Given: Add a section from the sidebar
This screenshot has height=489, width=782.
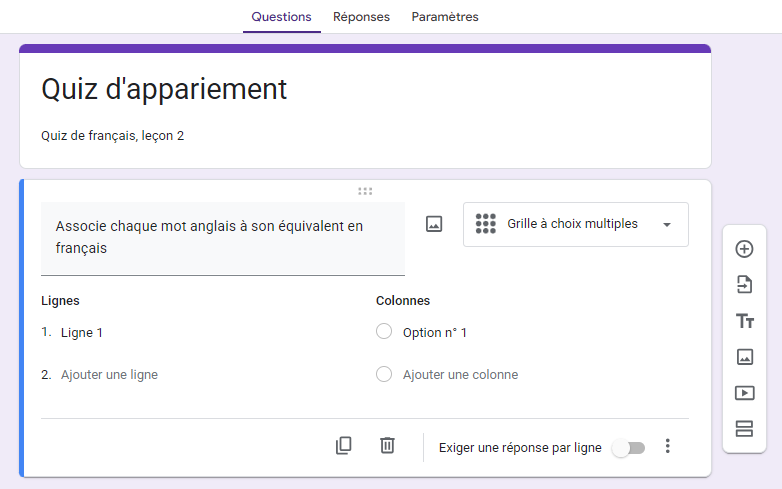Looking at the screenshot, I should [744, 429].
